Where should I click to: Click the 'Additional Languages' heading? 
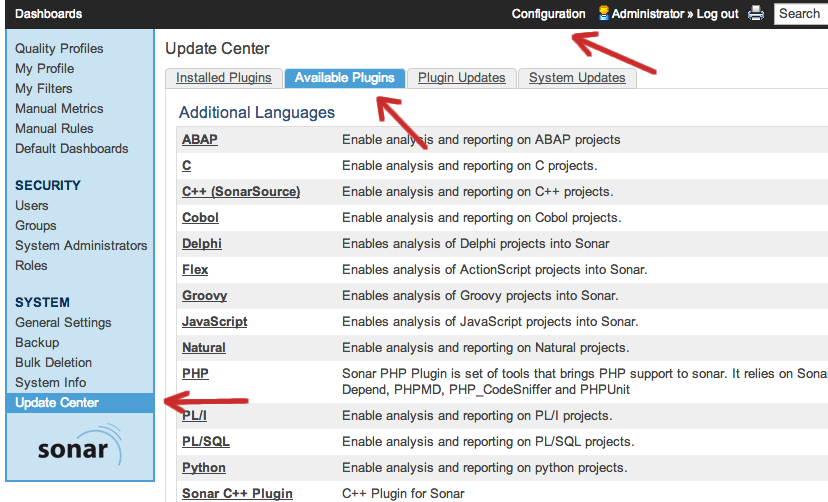coord(257,112)
